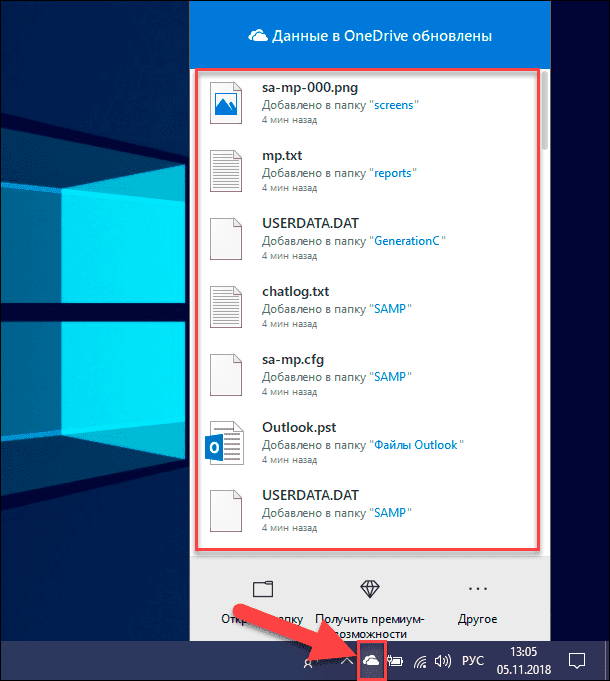This screenshot has width=610, height=681.
Task: Click the file list vertical scrollbar thumb
Action: pos(545,110)
